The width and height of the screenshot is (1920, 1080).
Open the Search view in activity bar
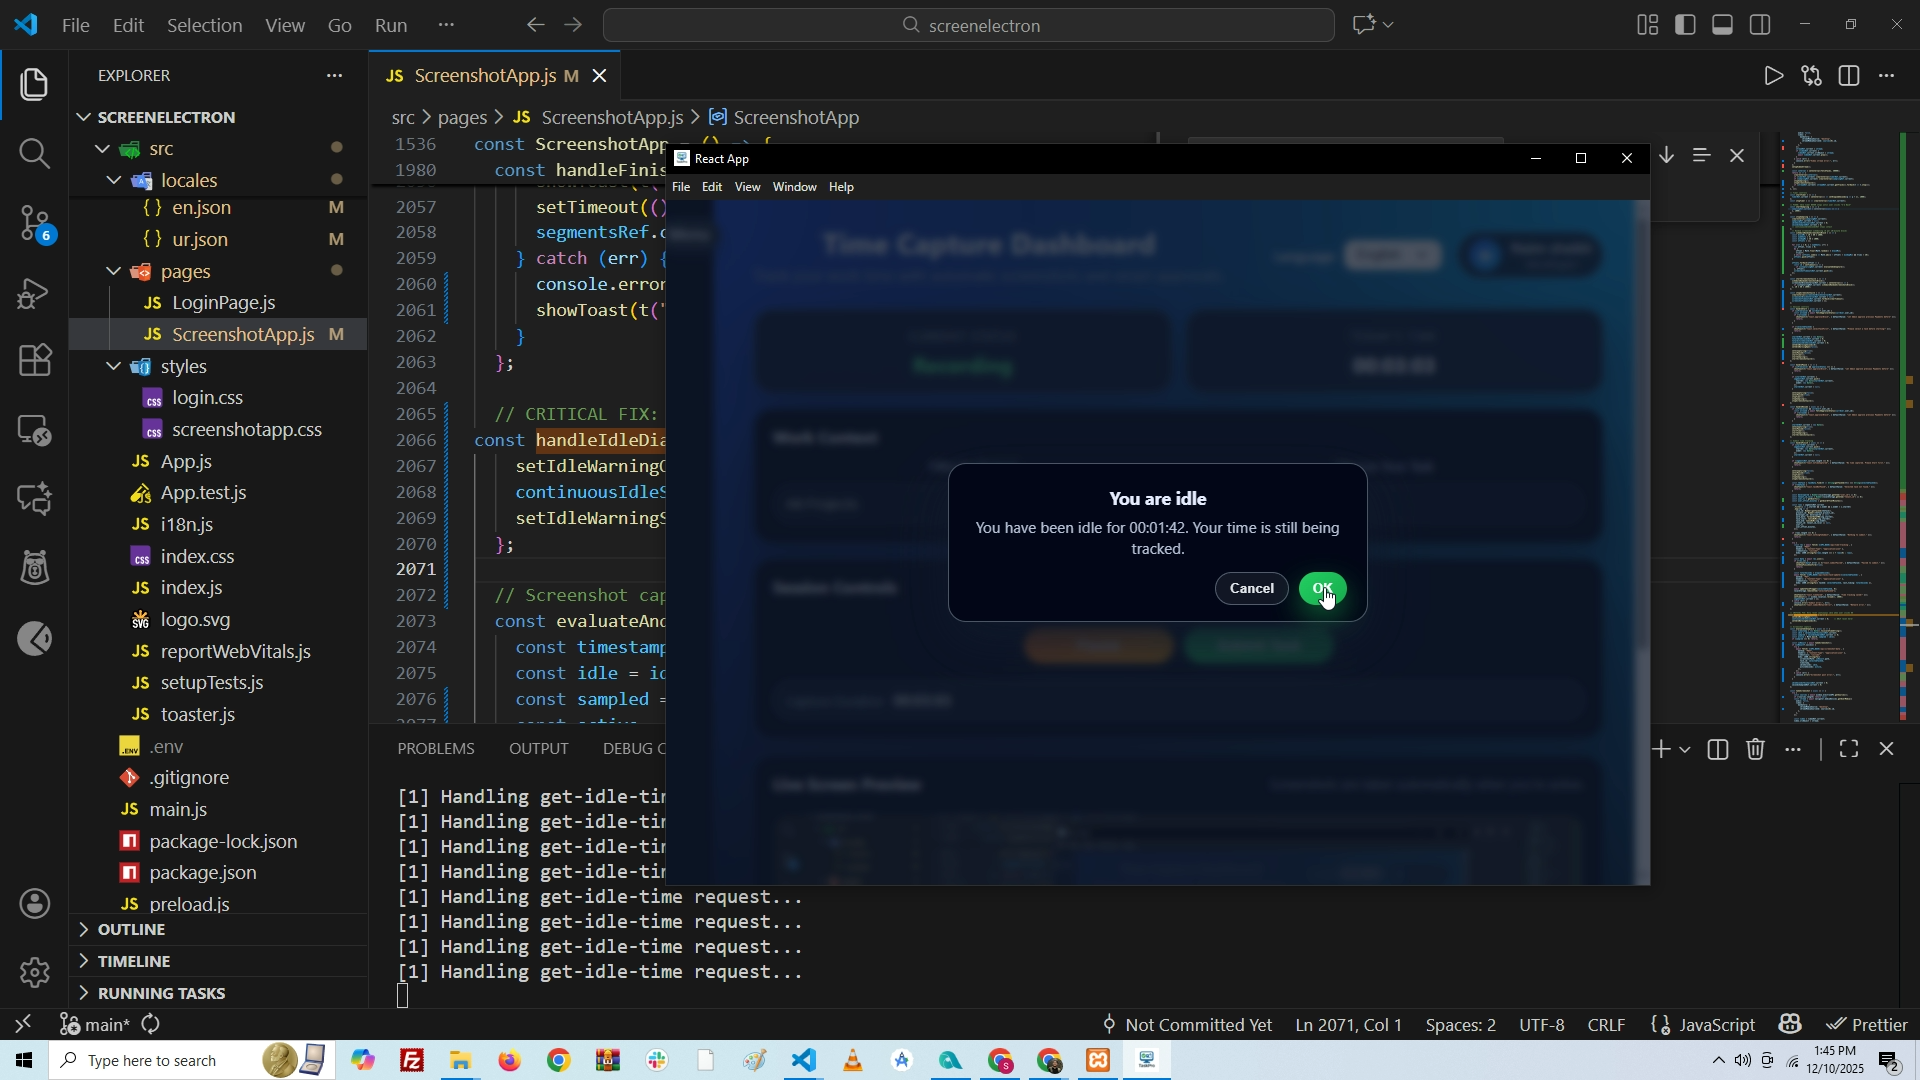pyautogui.click(x=34, y=153)
